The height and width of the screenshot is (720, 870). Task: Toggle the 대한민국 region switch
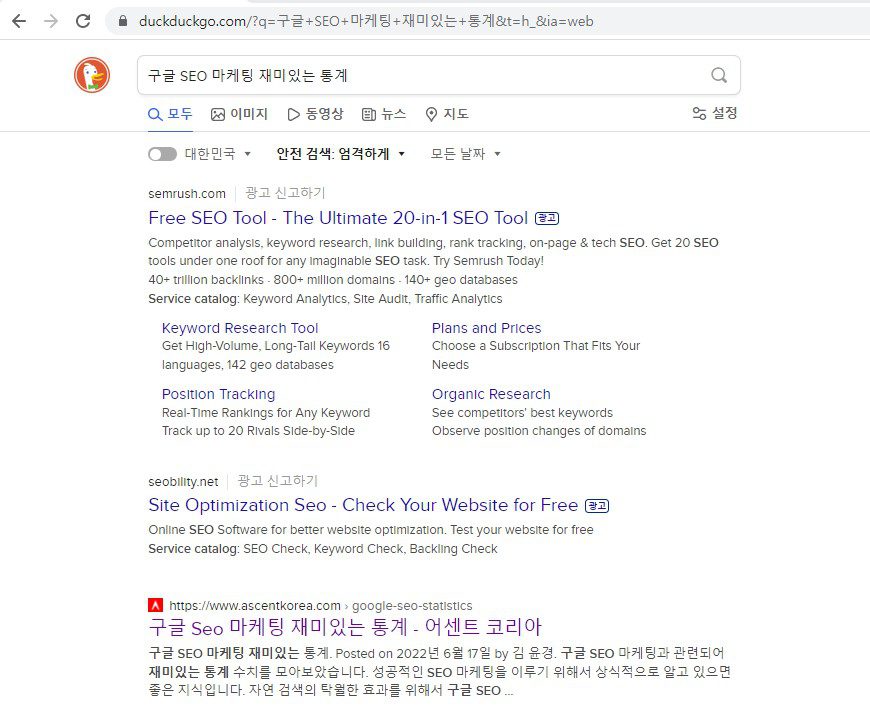tap(162, 154)
